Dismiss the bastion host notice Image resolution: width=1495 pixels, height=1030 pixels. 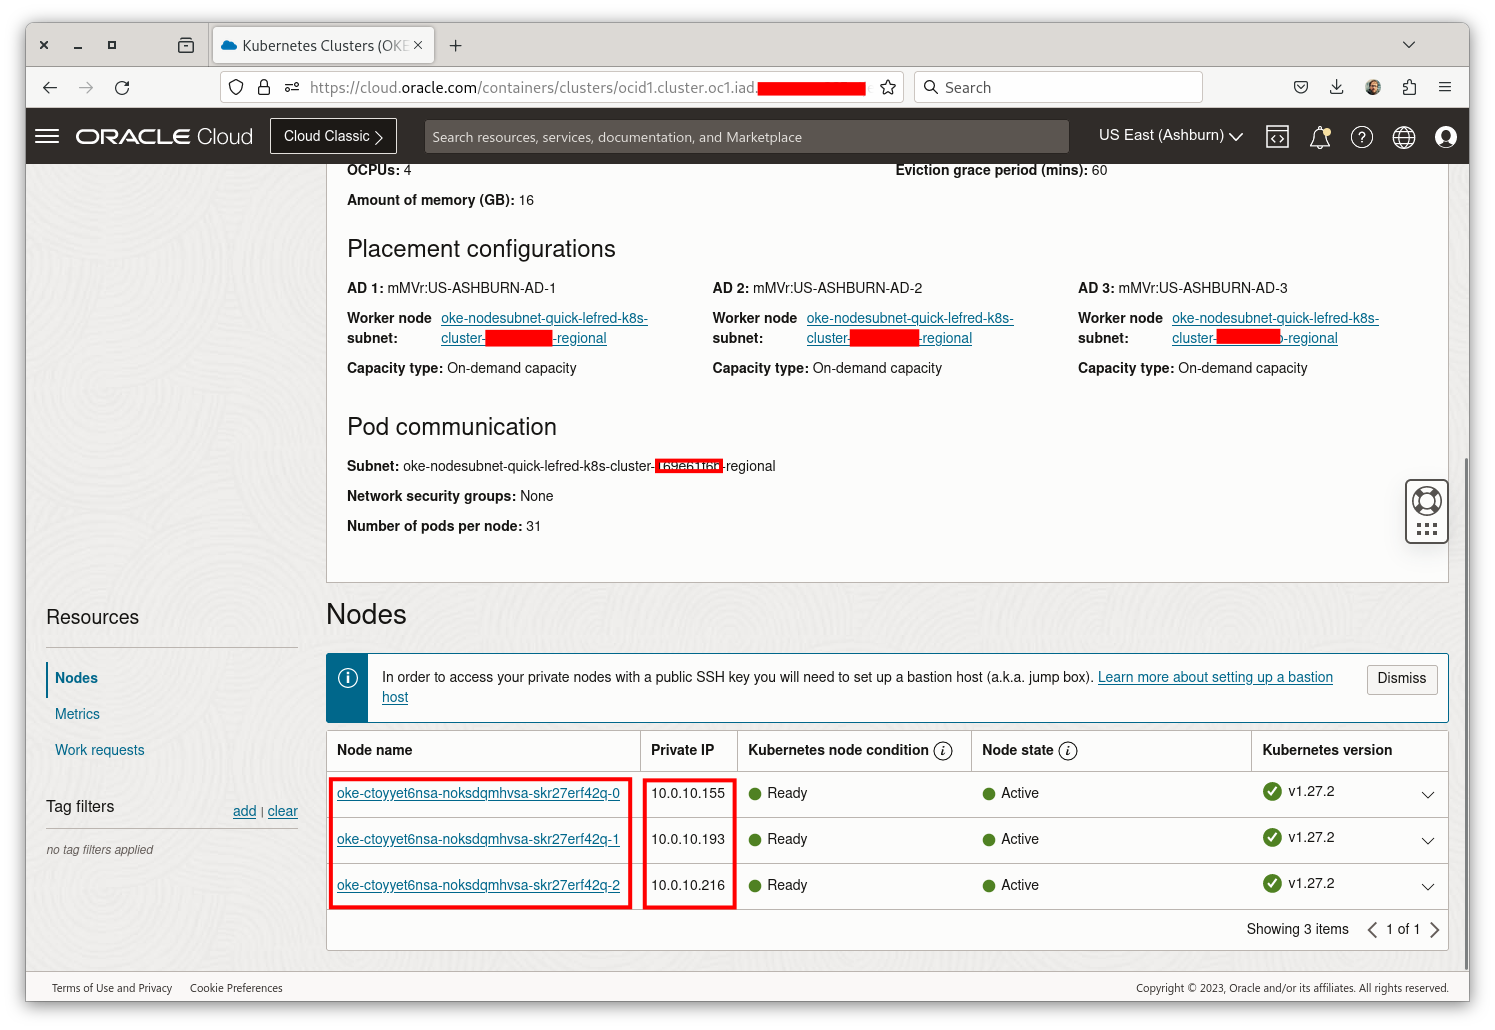click(x=1402, y=679)
